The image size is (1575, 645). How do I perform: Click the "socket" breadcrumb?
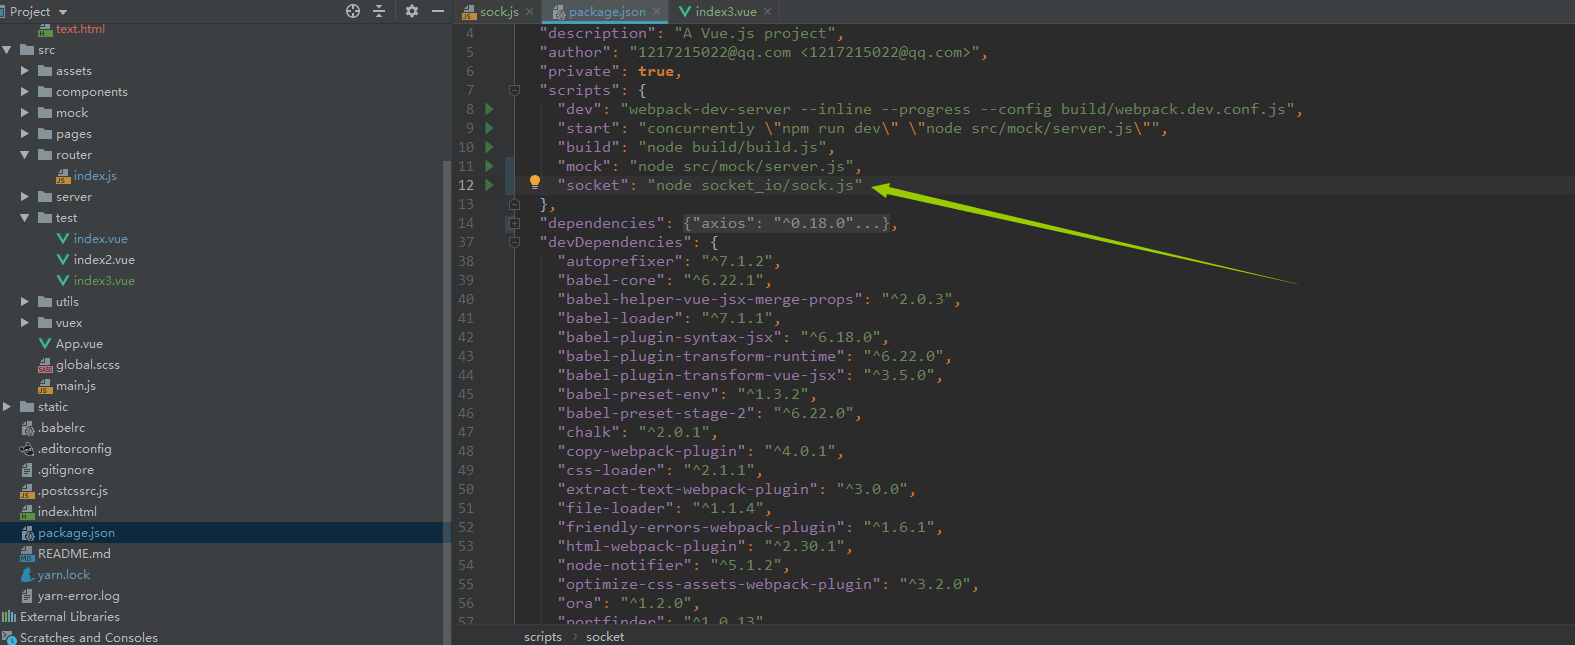coord(605,637)
